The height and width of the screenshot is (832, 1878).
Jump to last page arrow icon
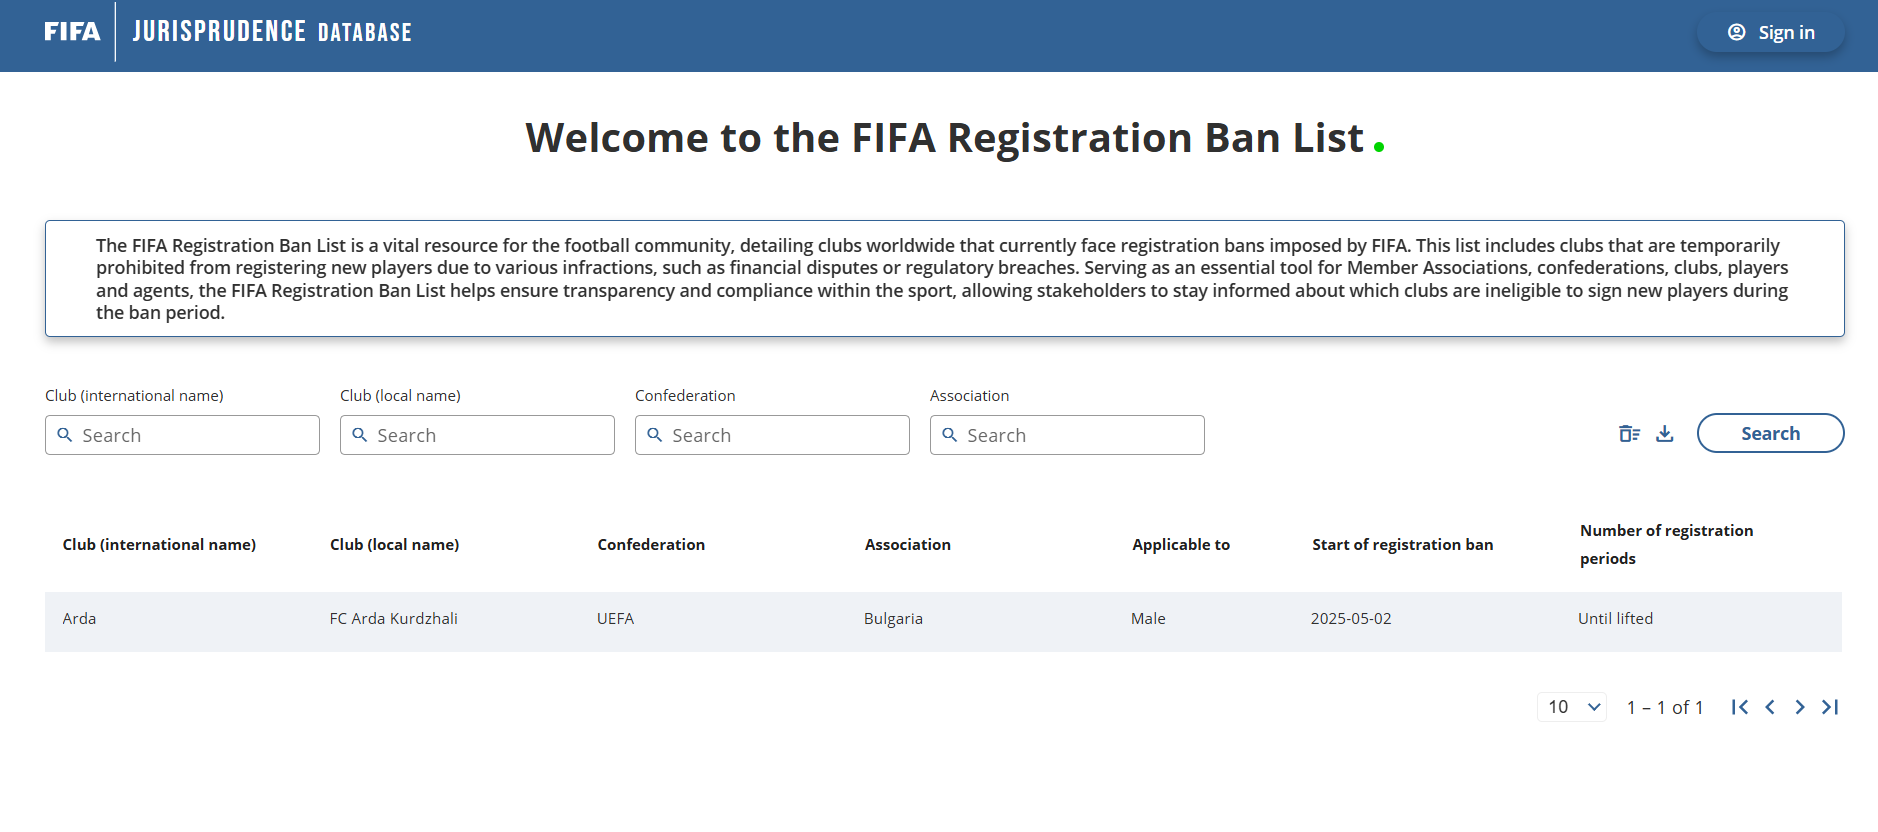point(1830,707)
